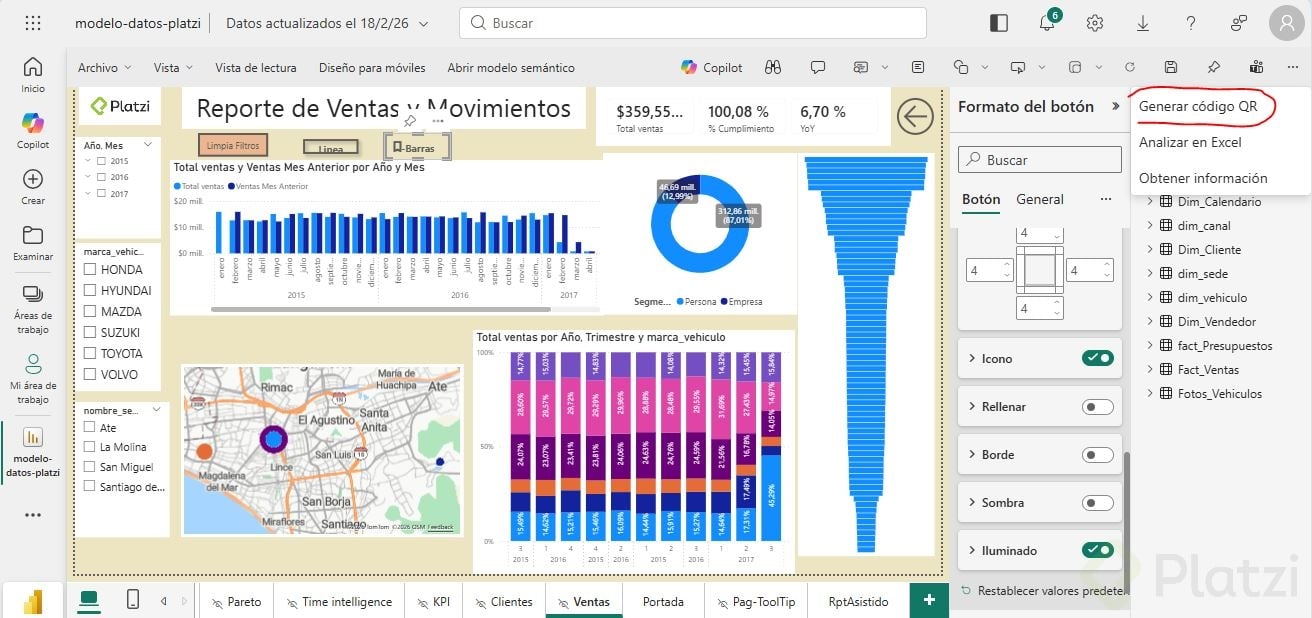This screenshot has height=618, width=1312.
Task: Collapse the format pane with double chevron
Action: coord(1116,106)
